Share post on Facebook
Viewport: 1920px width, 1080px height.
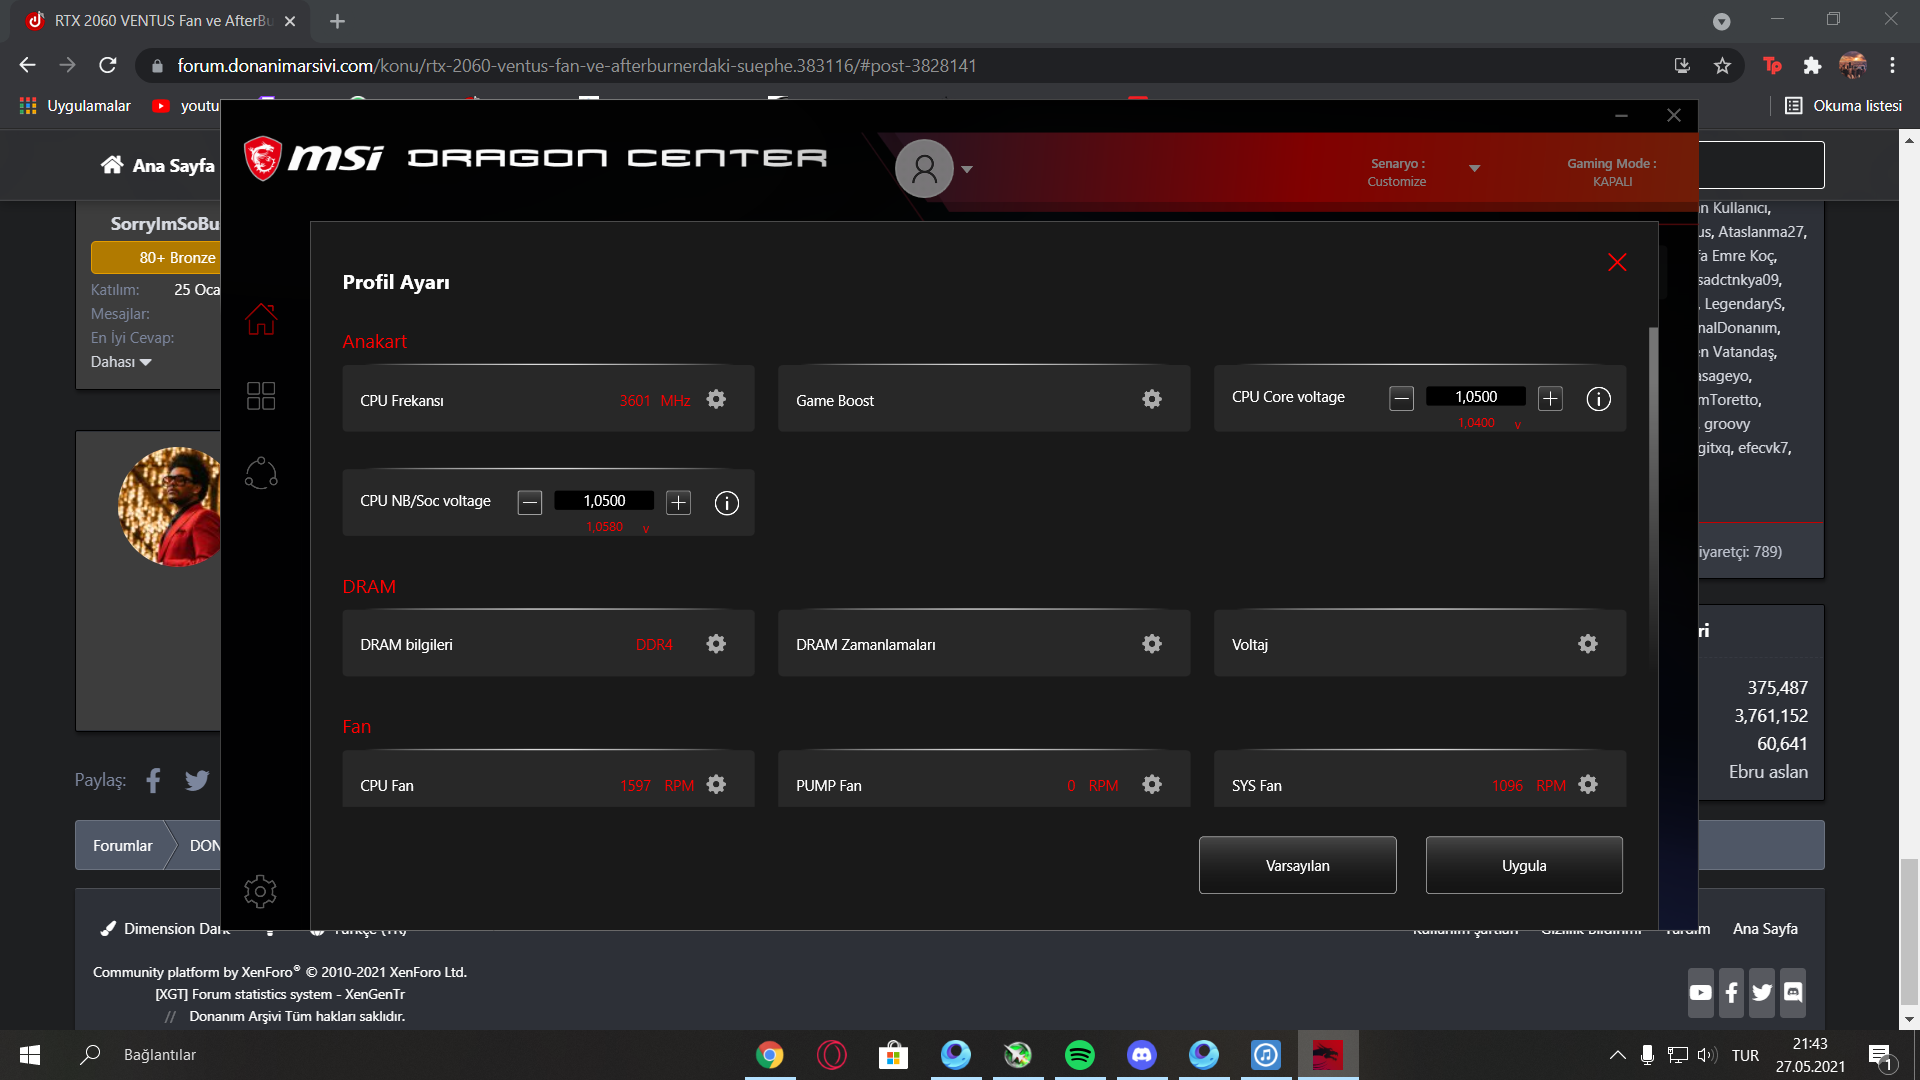[x=153, y=780]
